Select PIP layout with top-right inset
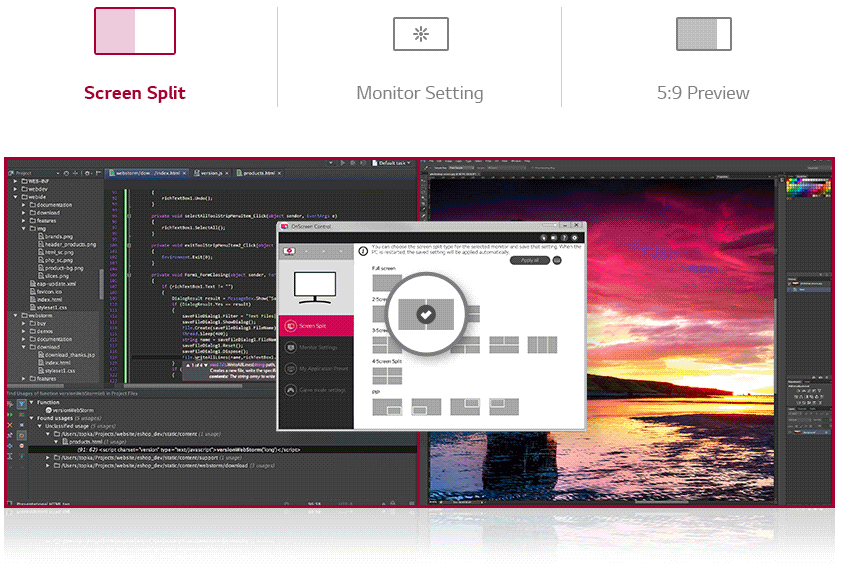Screen dimensions: 844x584 tap(465, 407)
